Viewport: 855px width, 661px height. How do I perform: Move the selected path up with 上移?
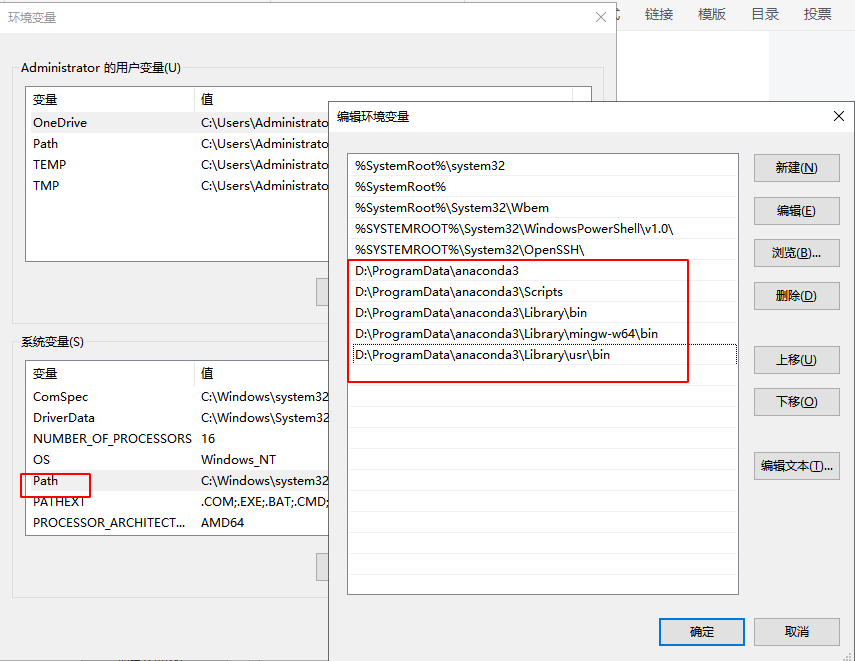point(796,359)
